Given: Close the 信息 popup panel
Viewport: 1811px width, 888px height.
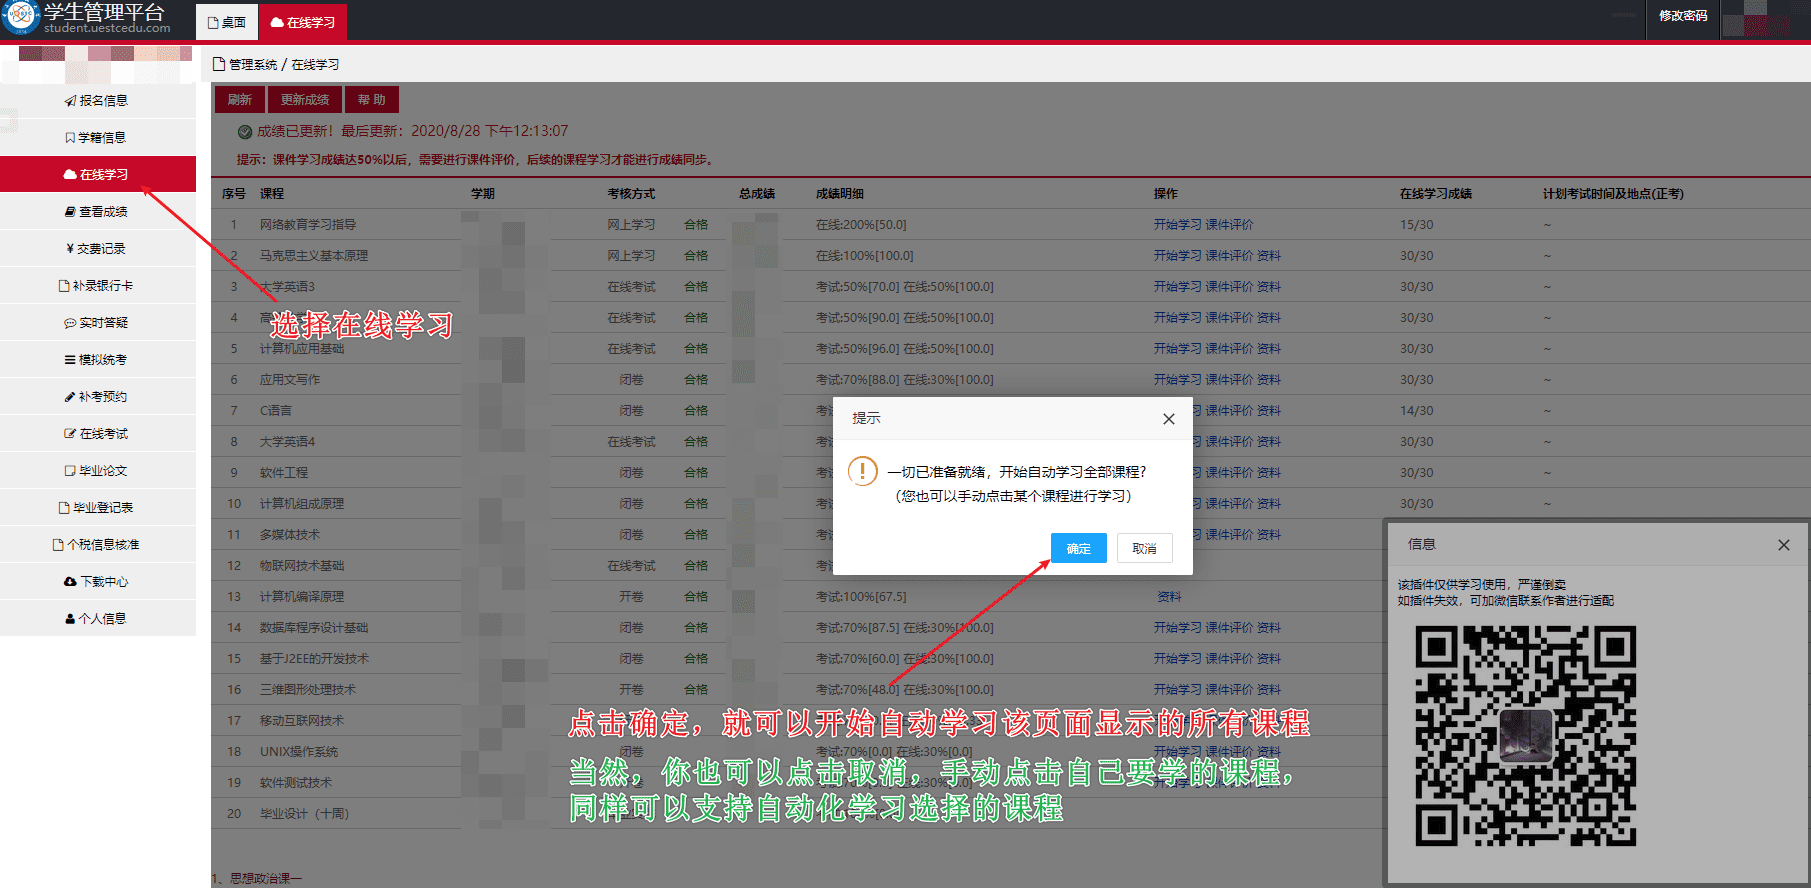Looking at the screenshot, I should [x=1783, y=545].
